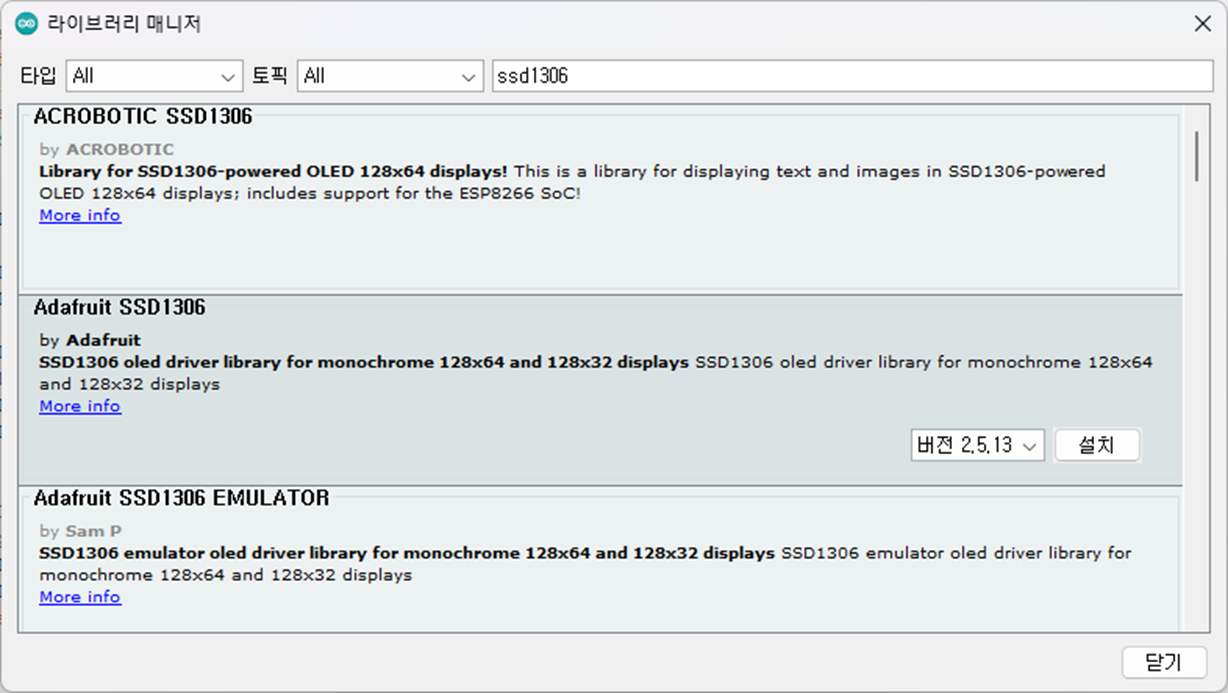Open More info link for ACROBOTIC SSD1306

coord(80,215)
